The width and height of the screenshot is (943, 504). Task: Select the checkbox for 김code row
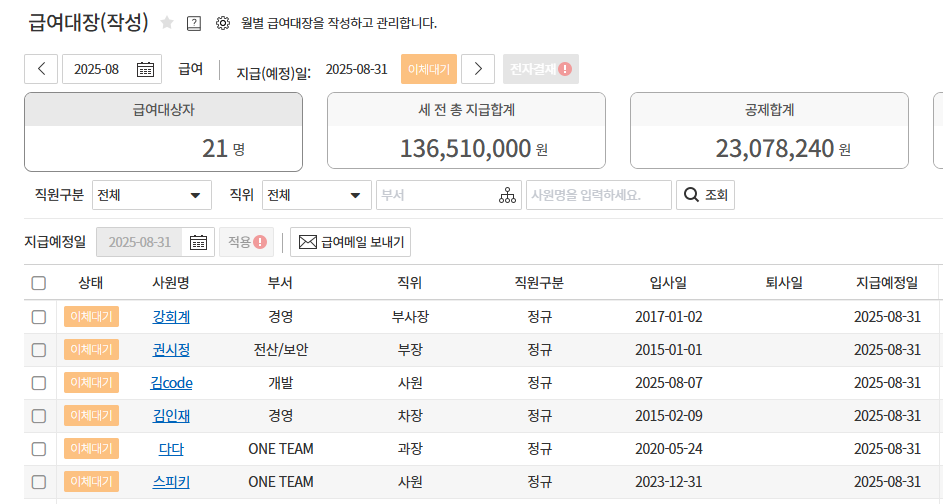click(39, 383)
